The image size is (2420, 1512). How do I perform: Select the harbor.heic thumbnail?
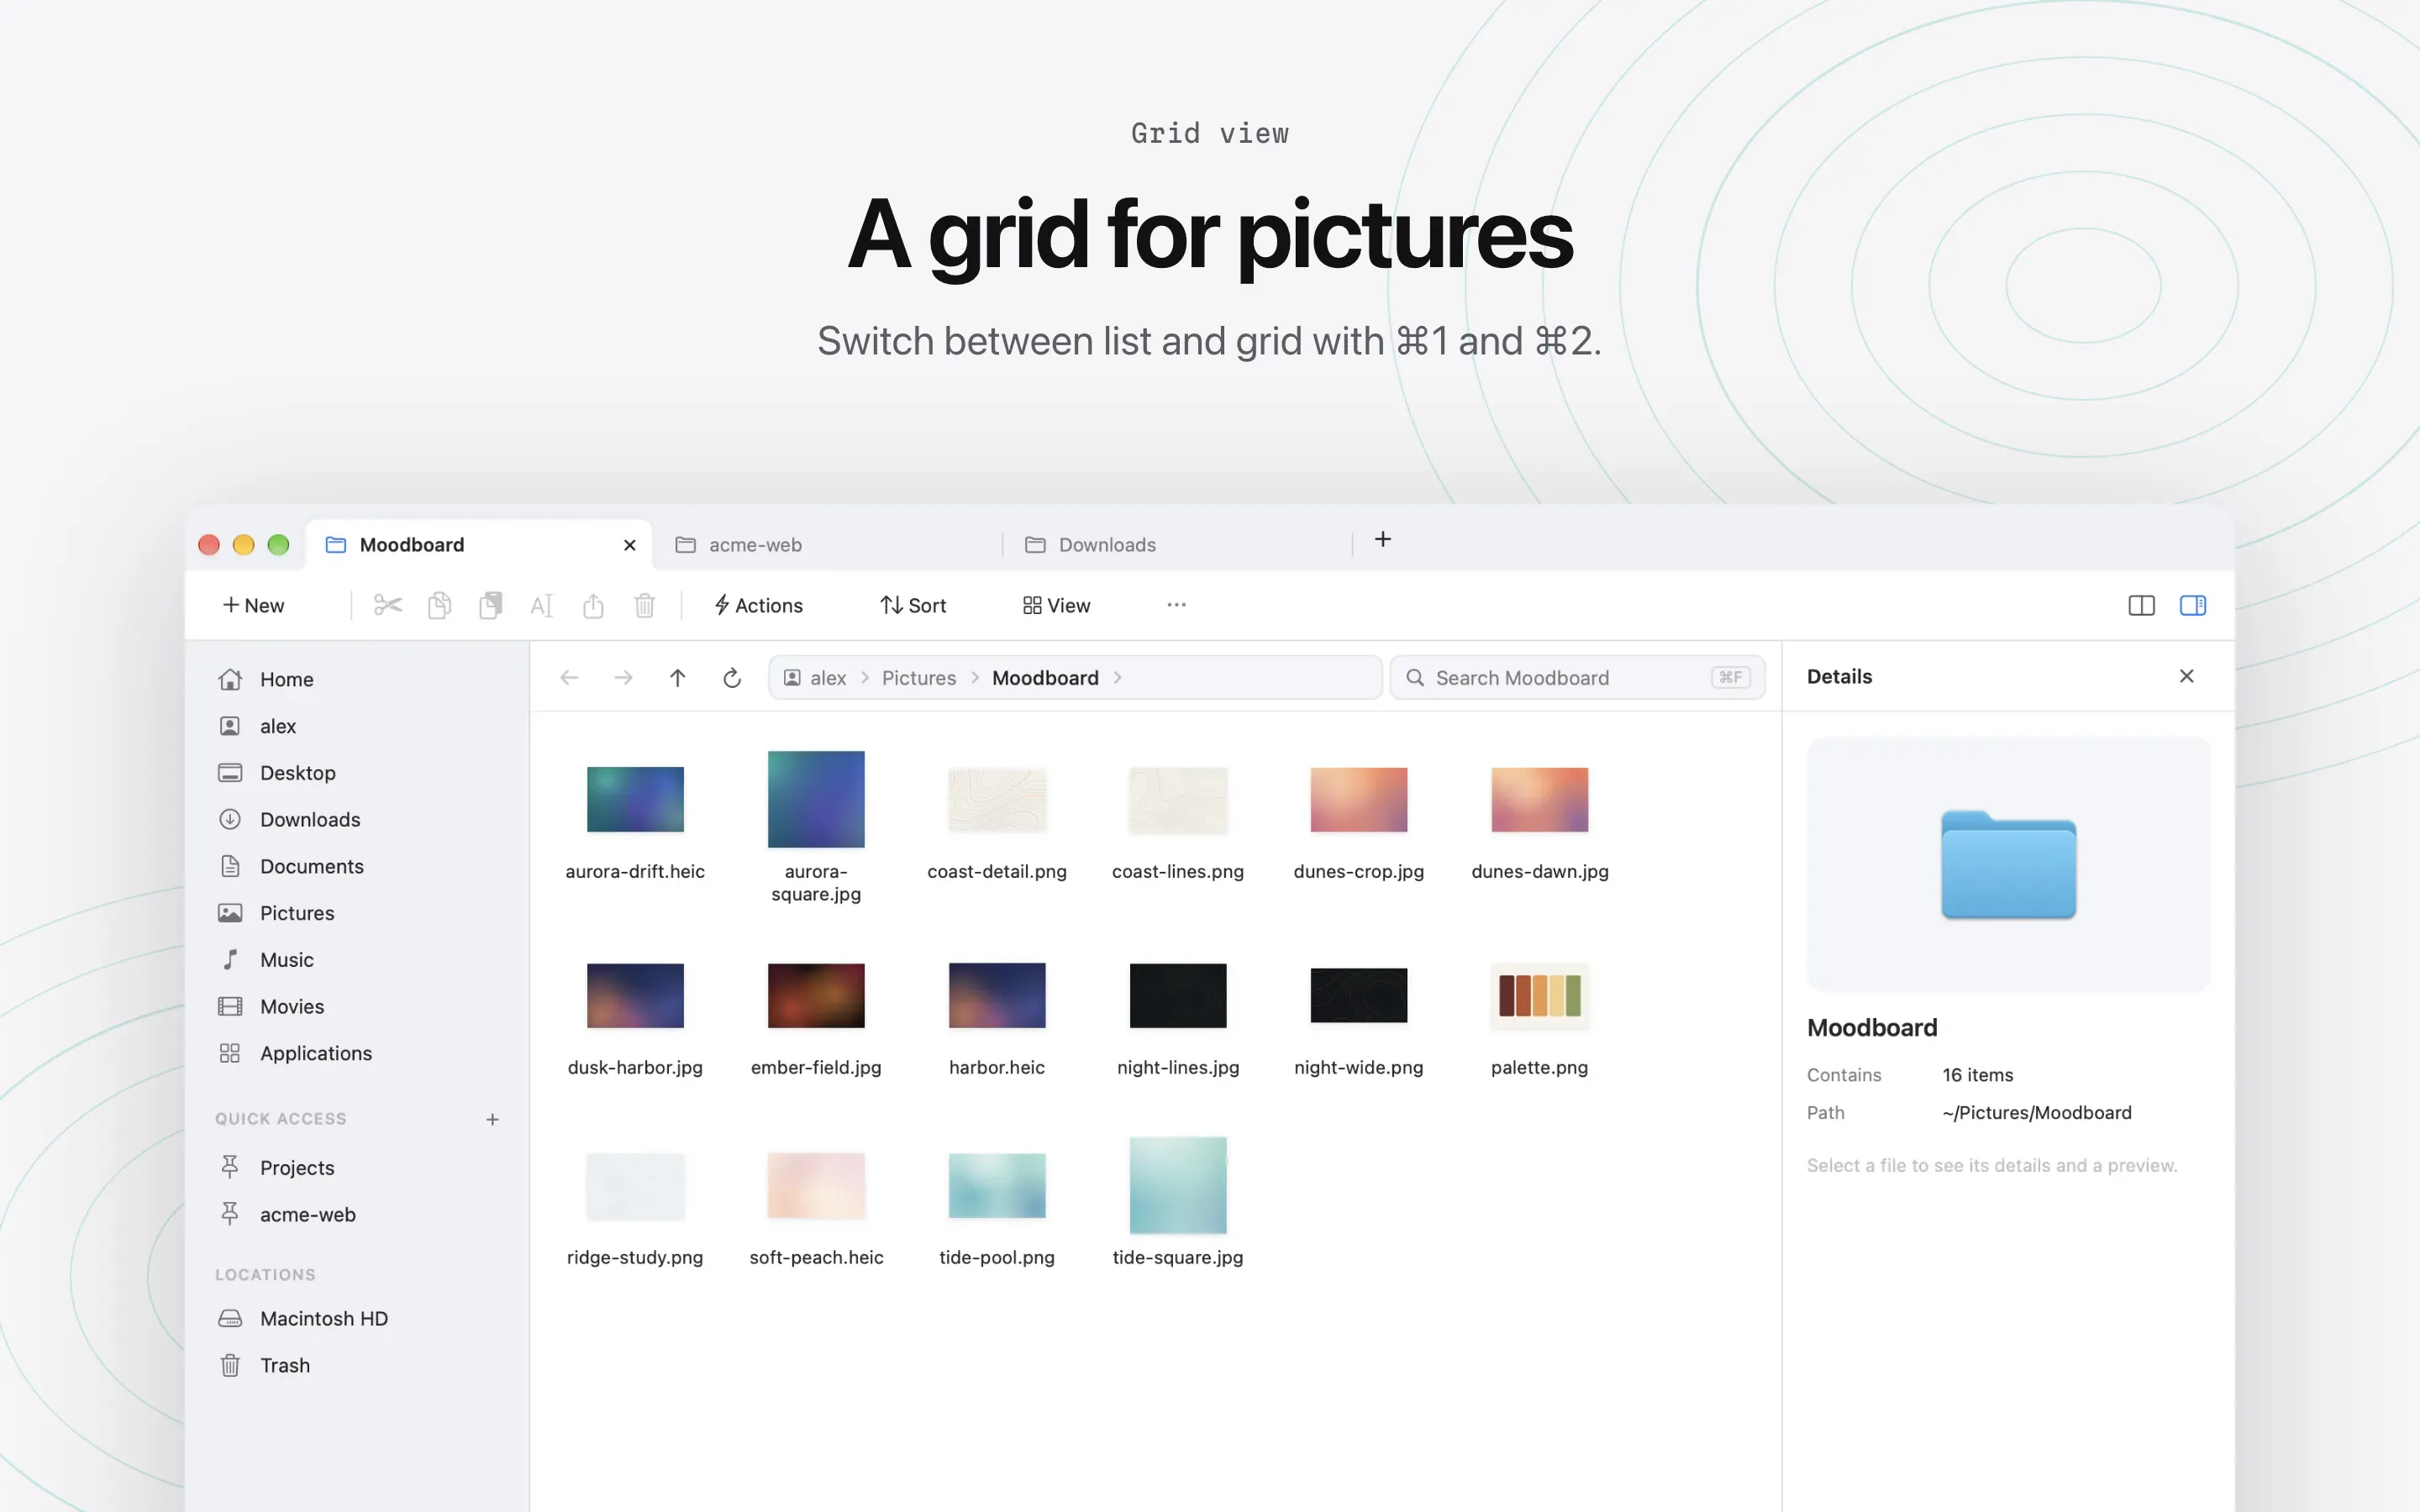pos(997,996)
